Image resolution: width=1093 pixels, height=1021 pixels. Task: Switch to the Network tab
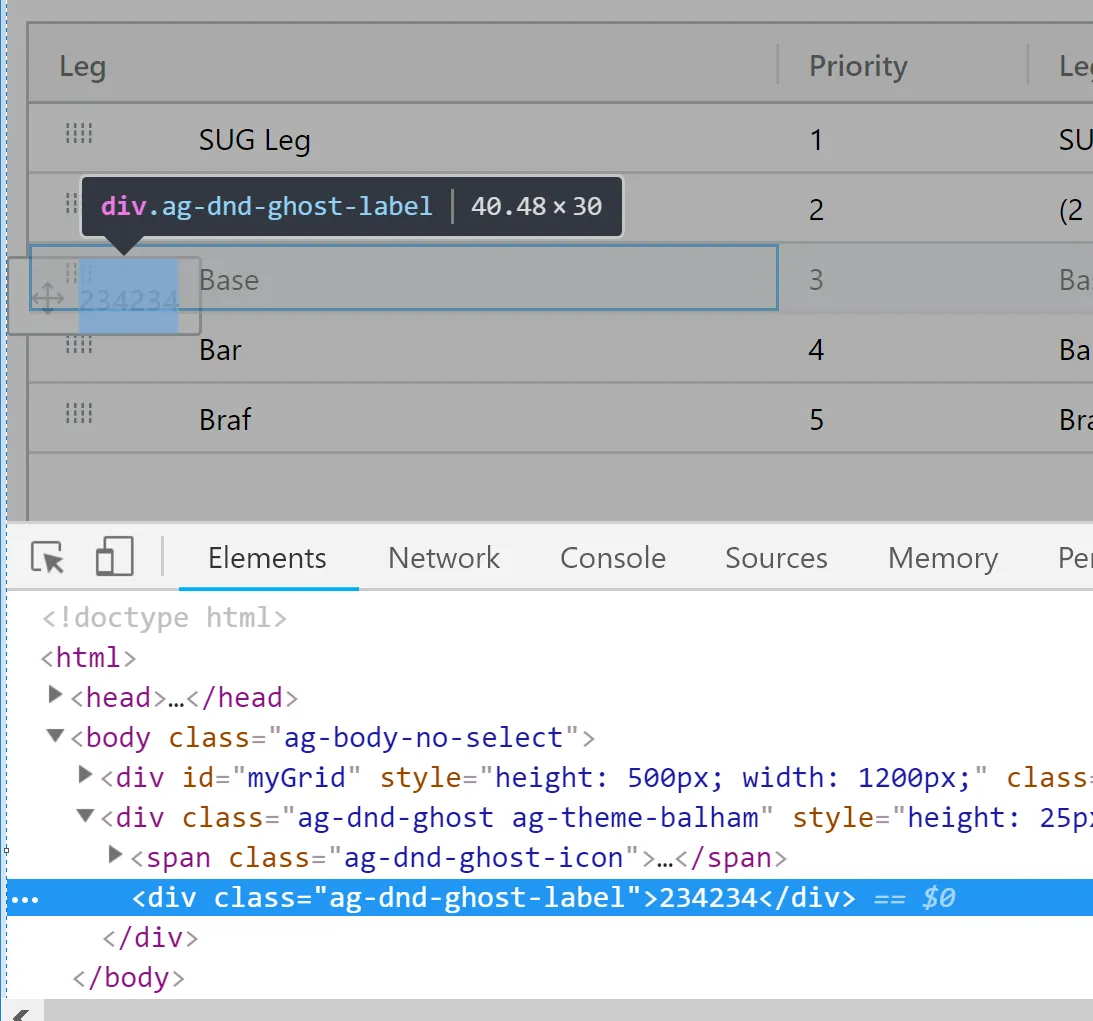pos(443,558)
